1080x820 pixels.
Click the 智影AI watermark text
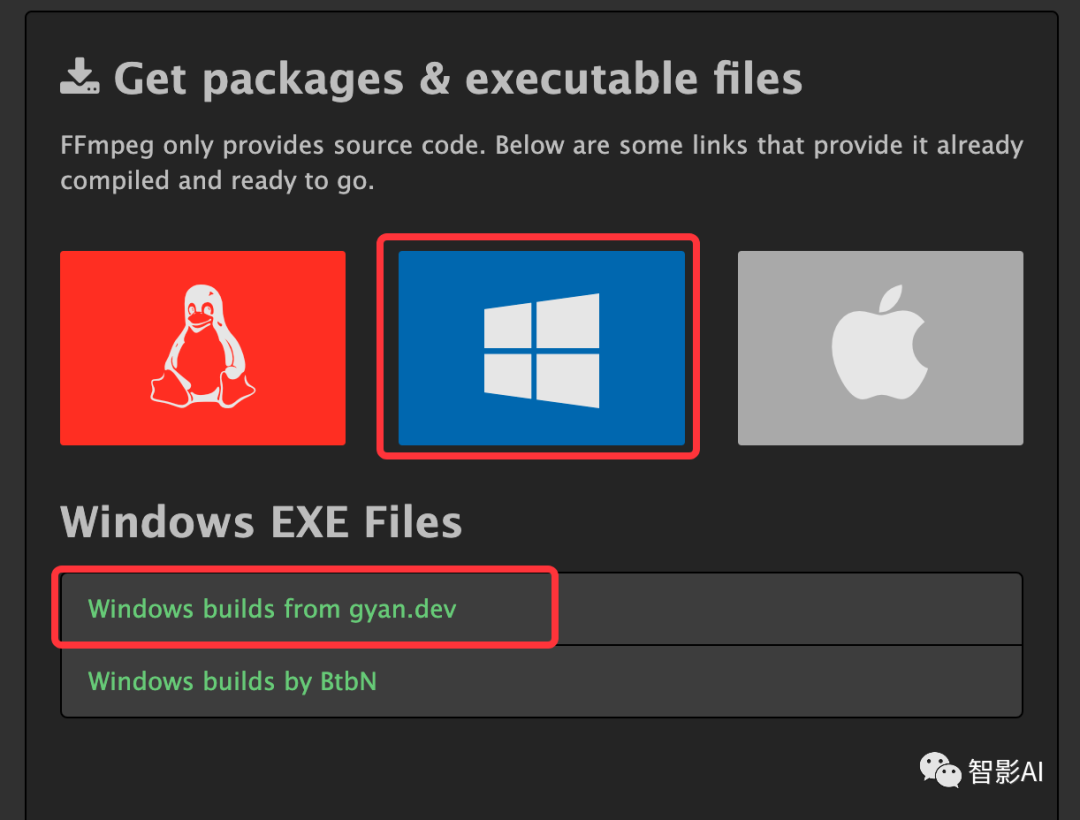point(1006,771)
